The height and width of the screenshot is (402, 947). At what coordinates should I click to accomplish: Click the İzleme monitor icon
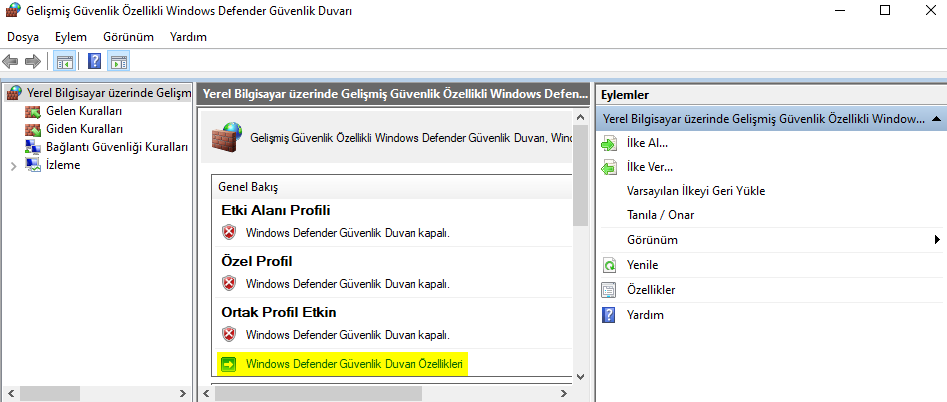click(x=33, y=165)
